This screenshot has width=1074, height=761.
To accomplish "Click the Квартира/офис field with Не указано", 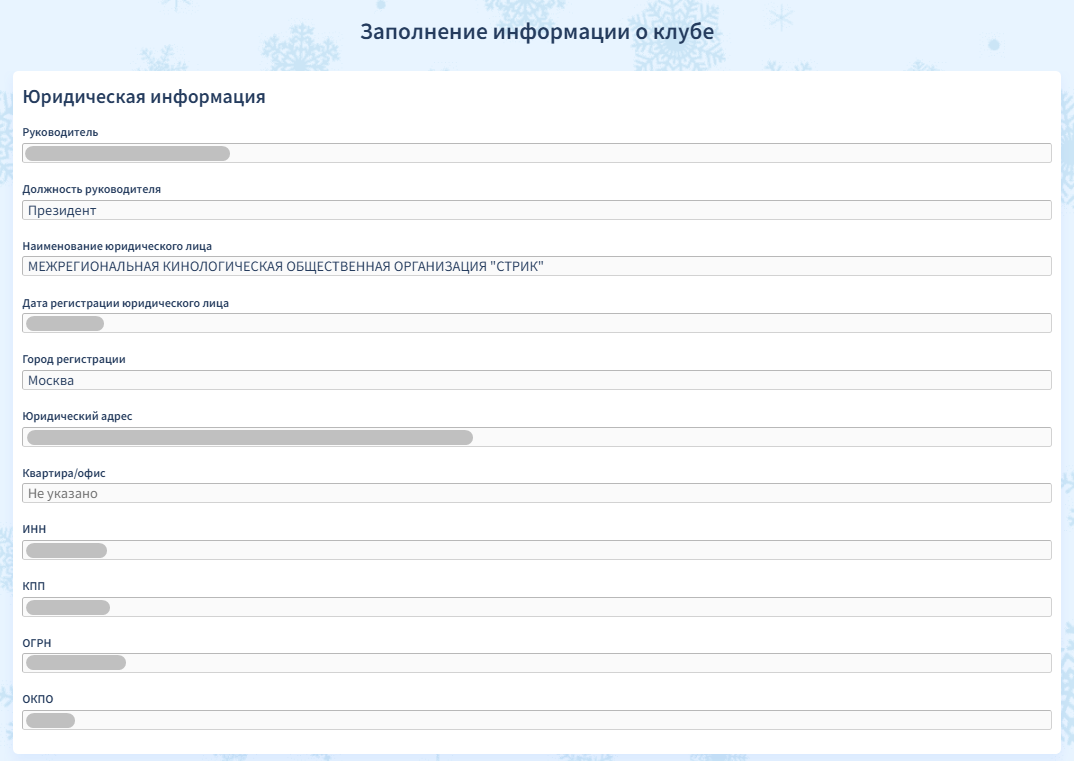I will (536, 493).
